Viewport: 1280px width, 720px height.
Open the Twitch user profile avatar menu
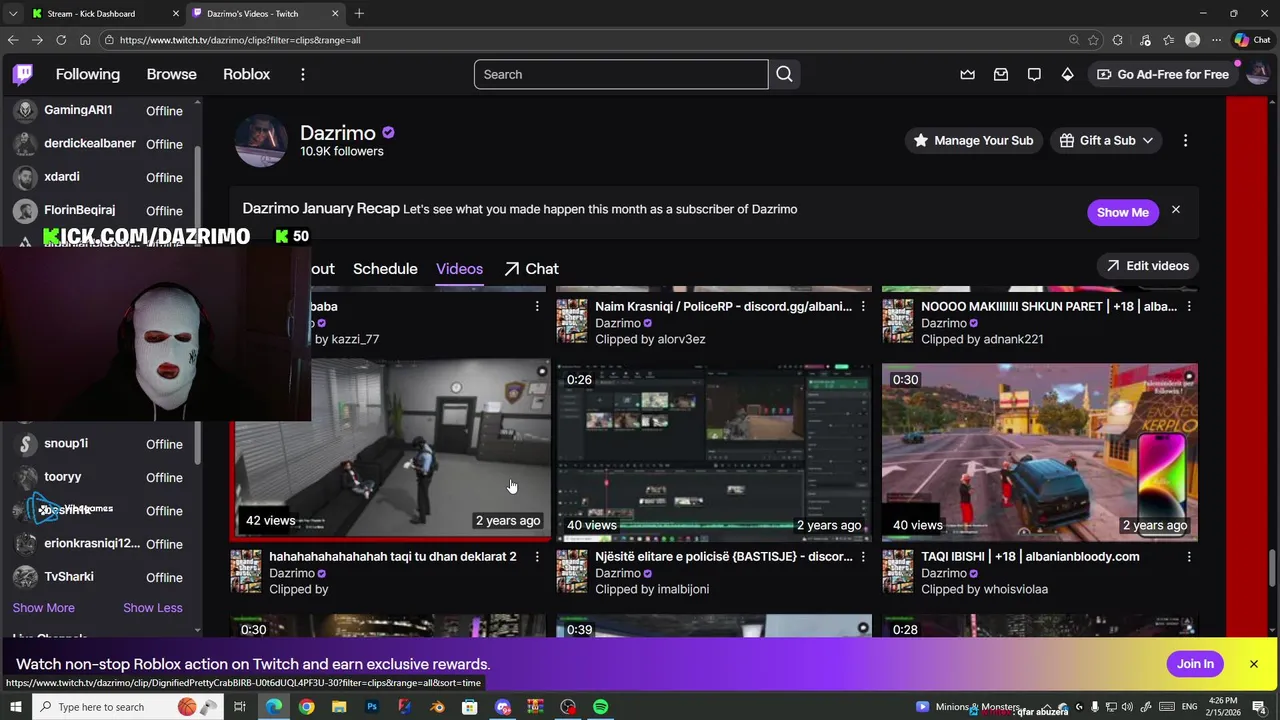[x=1258, y=74]
